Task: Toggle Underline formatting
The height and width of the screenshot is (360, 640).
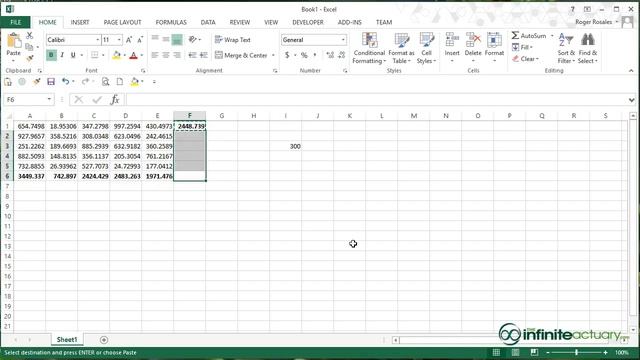Action: (x=73, y=55)
